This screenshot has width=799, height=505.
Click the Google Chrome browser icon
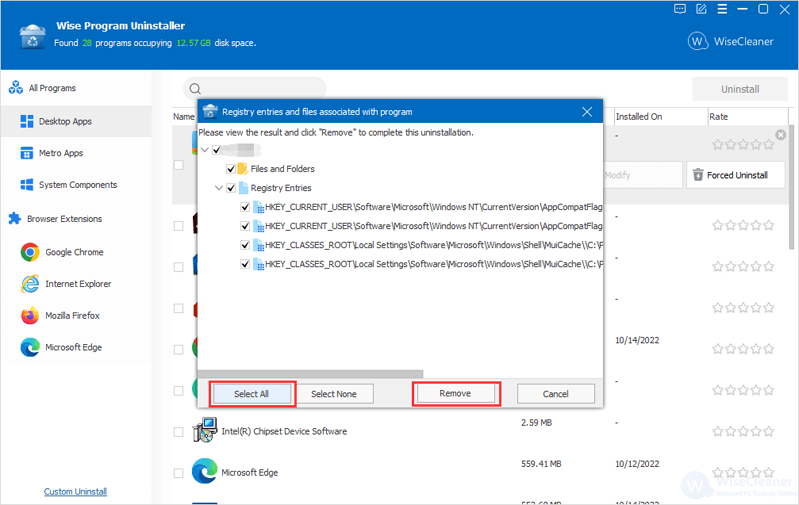click(x=30, y=252)
